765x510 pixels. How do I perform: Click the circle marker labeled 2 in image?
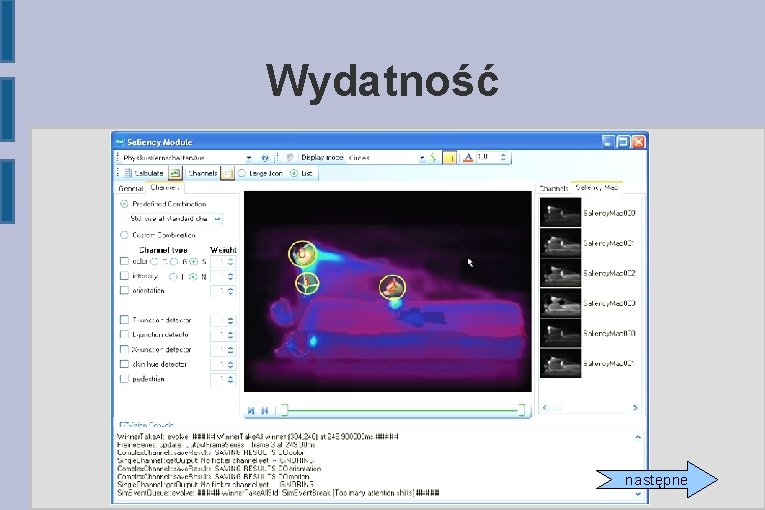coord(392,287)
